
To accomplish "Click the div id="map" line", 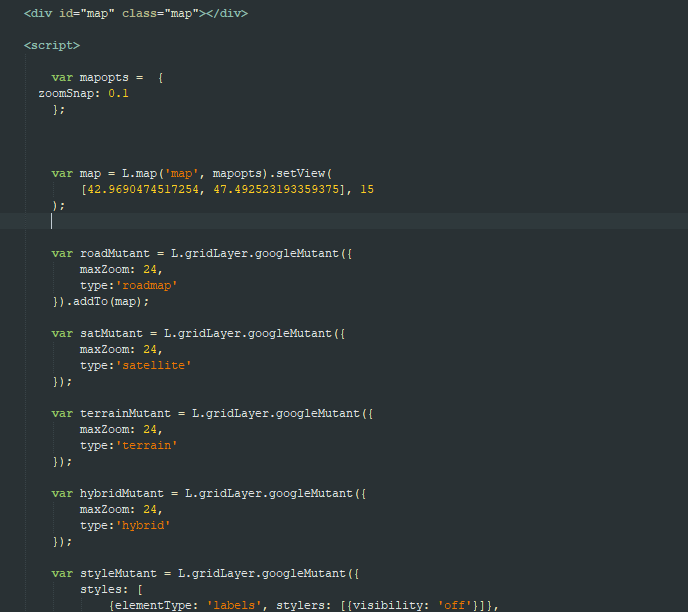I will 136,14.
